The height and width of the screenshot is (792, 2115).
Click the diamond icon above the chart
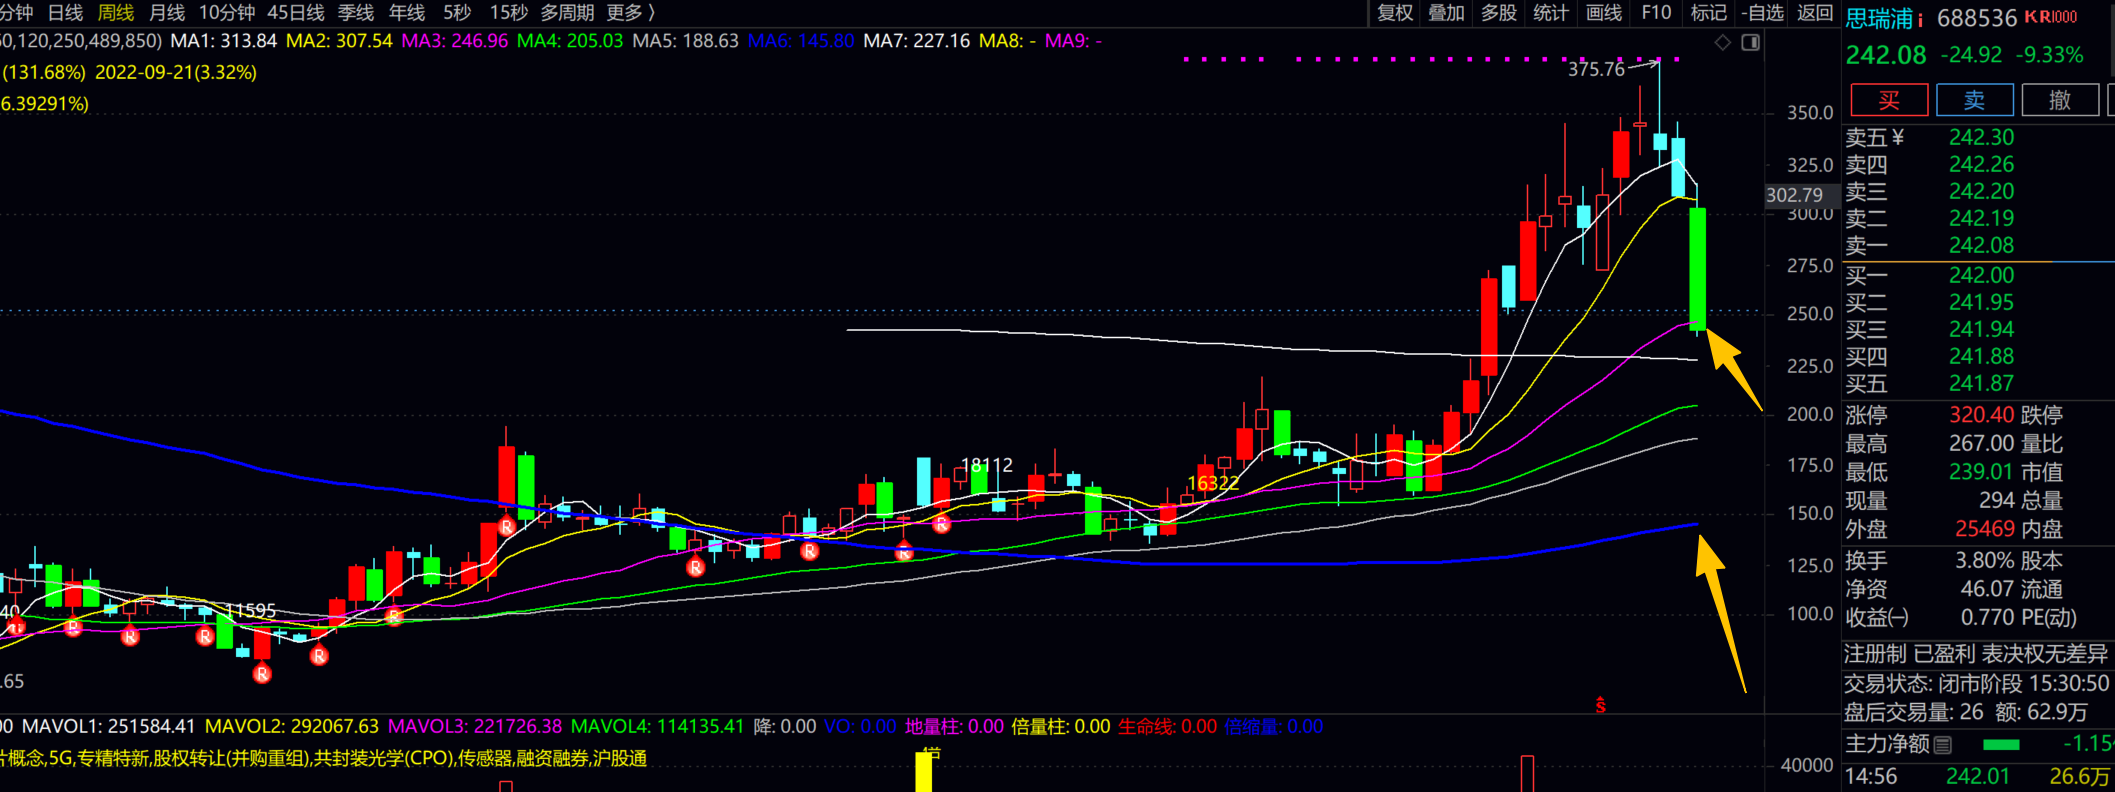(1722, 42)
